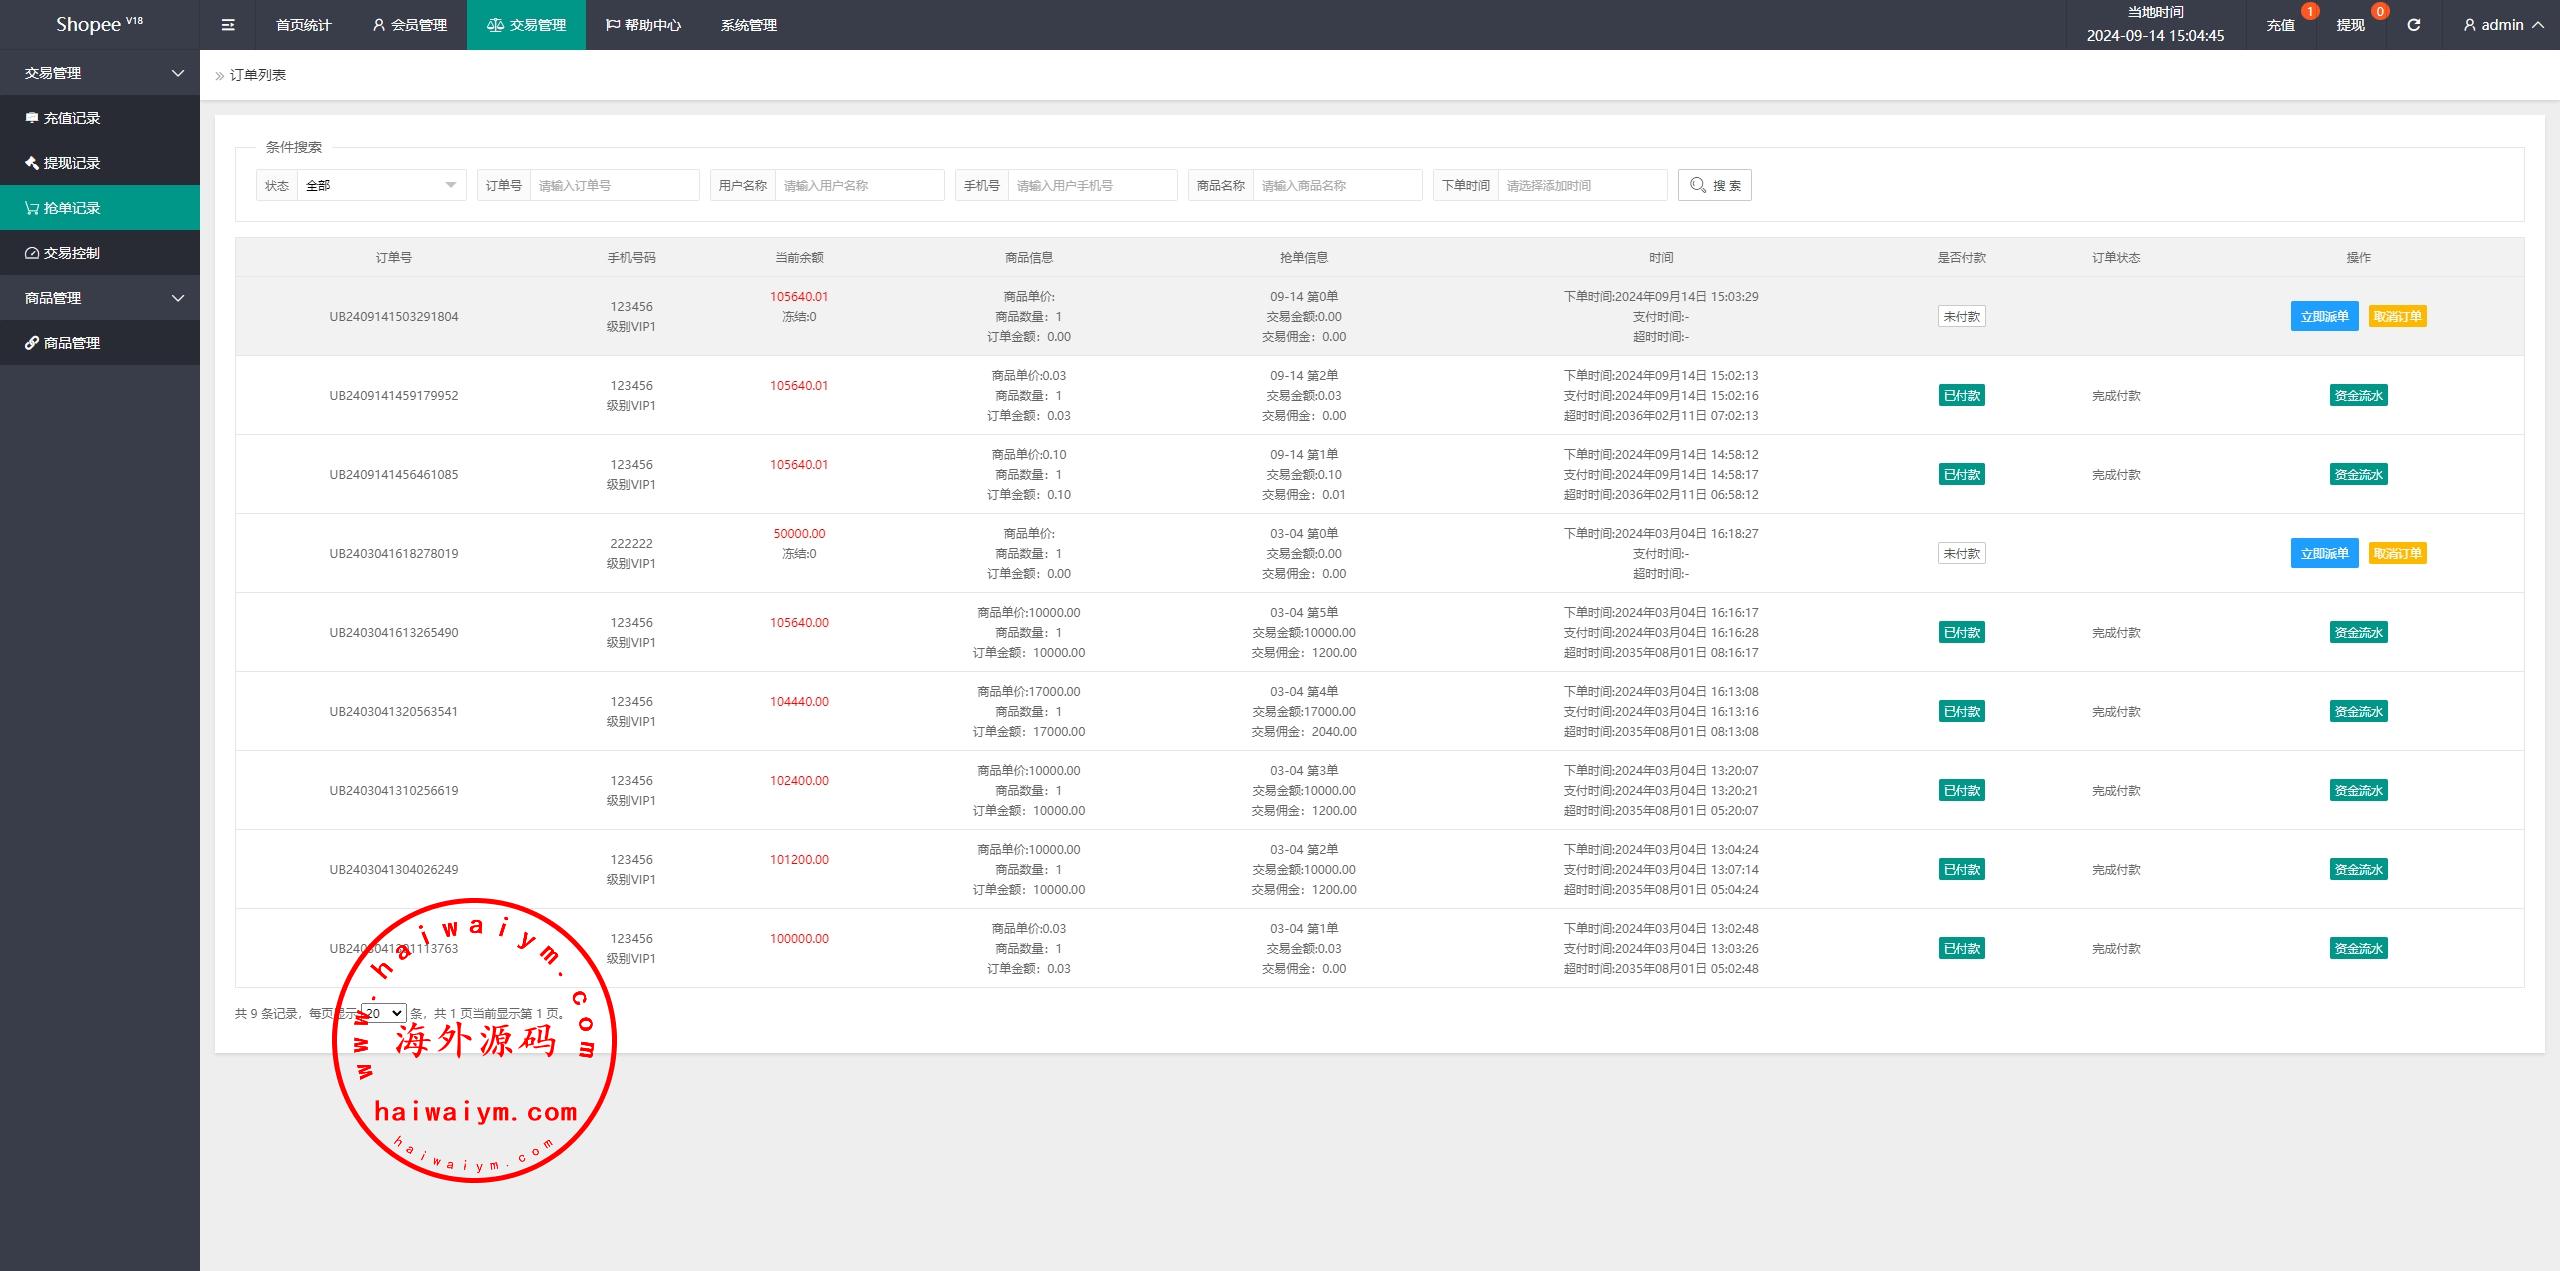Select 抢单记录 in sidebar
This screenshot has height=1271, width=2560.
click(x=72, y=208)
